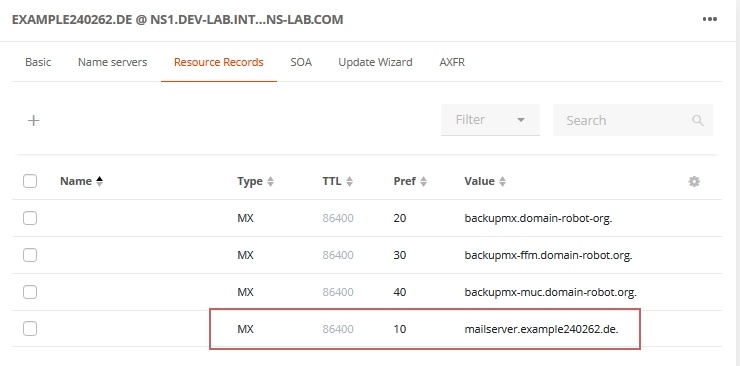Click Pref value 40
Image resolution: width=740 pixels, height=366 pixels.
(x=400, y=292)
